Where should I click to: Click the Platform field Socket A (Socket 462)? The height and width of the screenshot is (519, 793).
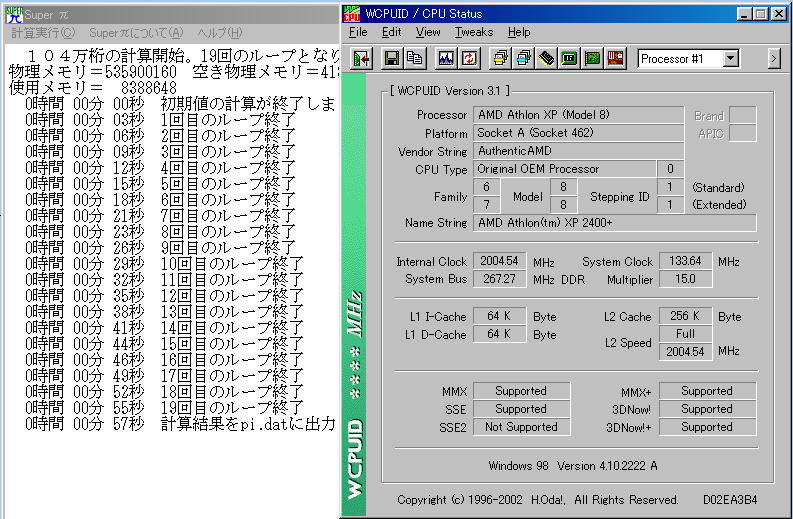pos(578,133)
